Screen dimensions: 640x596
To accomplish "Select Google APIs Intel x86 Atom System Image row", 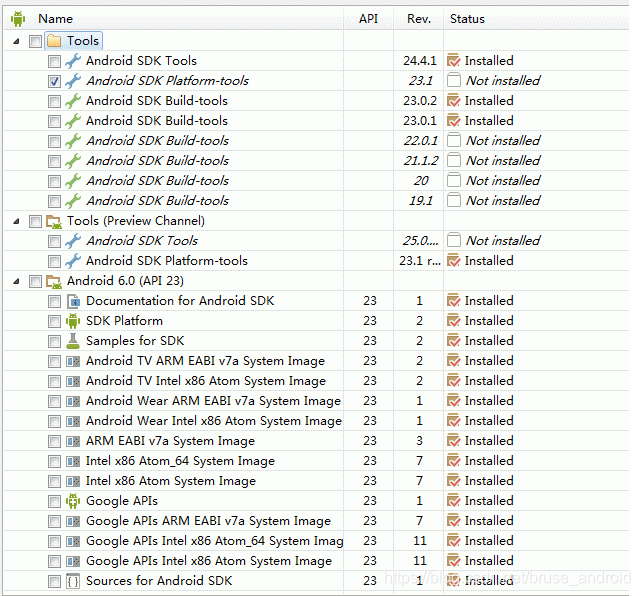I will [x=316, y=561].
